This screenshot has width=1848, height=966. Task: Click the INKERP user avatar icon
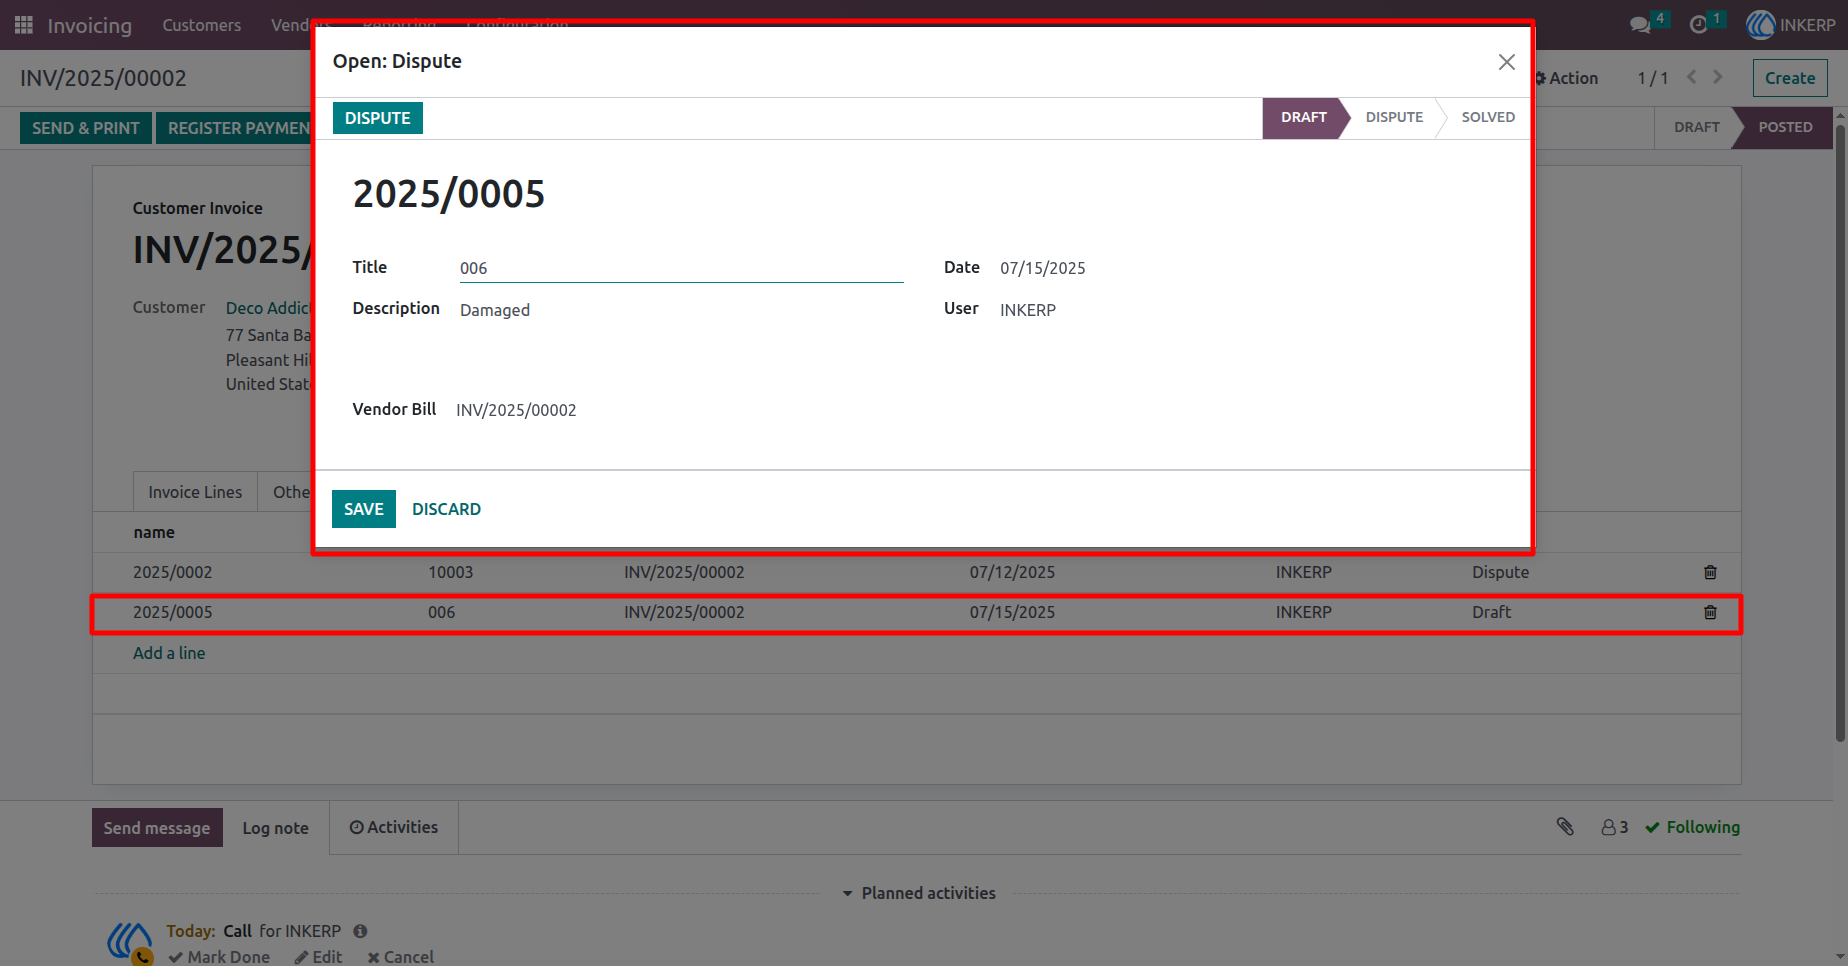point(1760,25)
